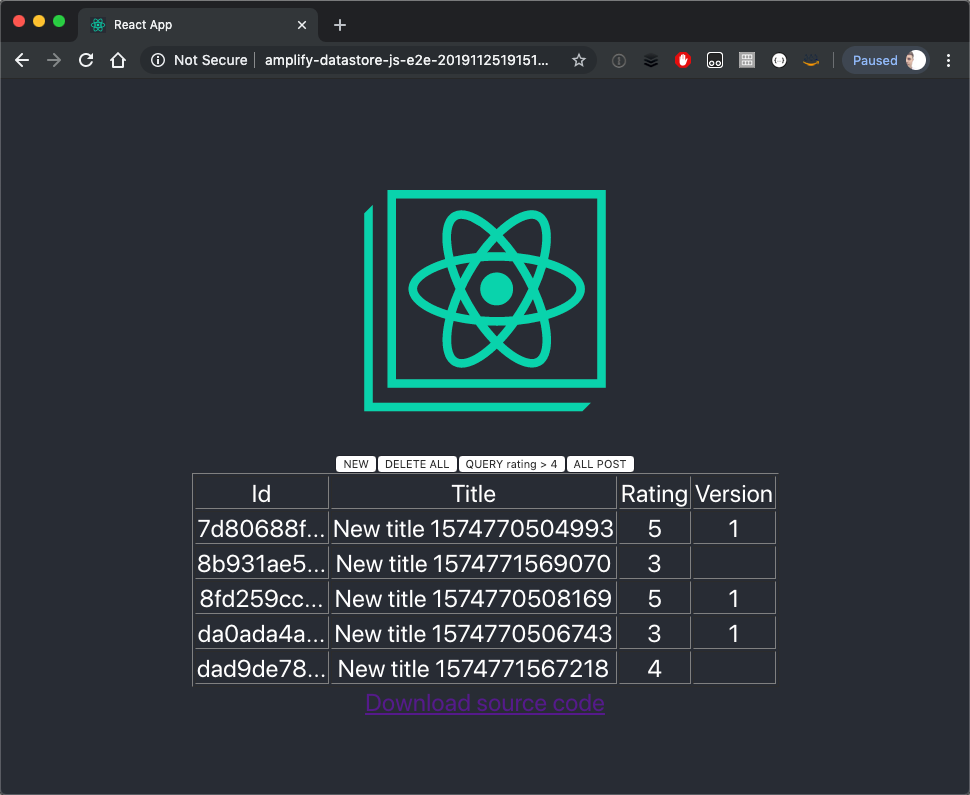970x795 pixels.
Task: Open the red stop-hand ad blocker extension
Action: (683, 60)
